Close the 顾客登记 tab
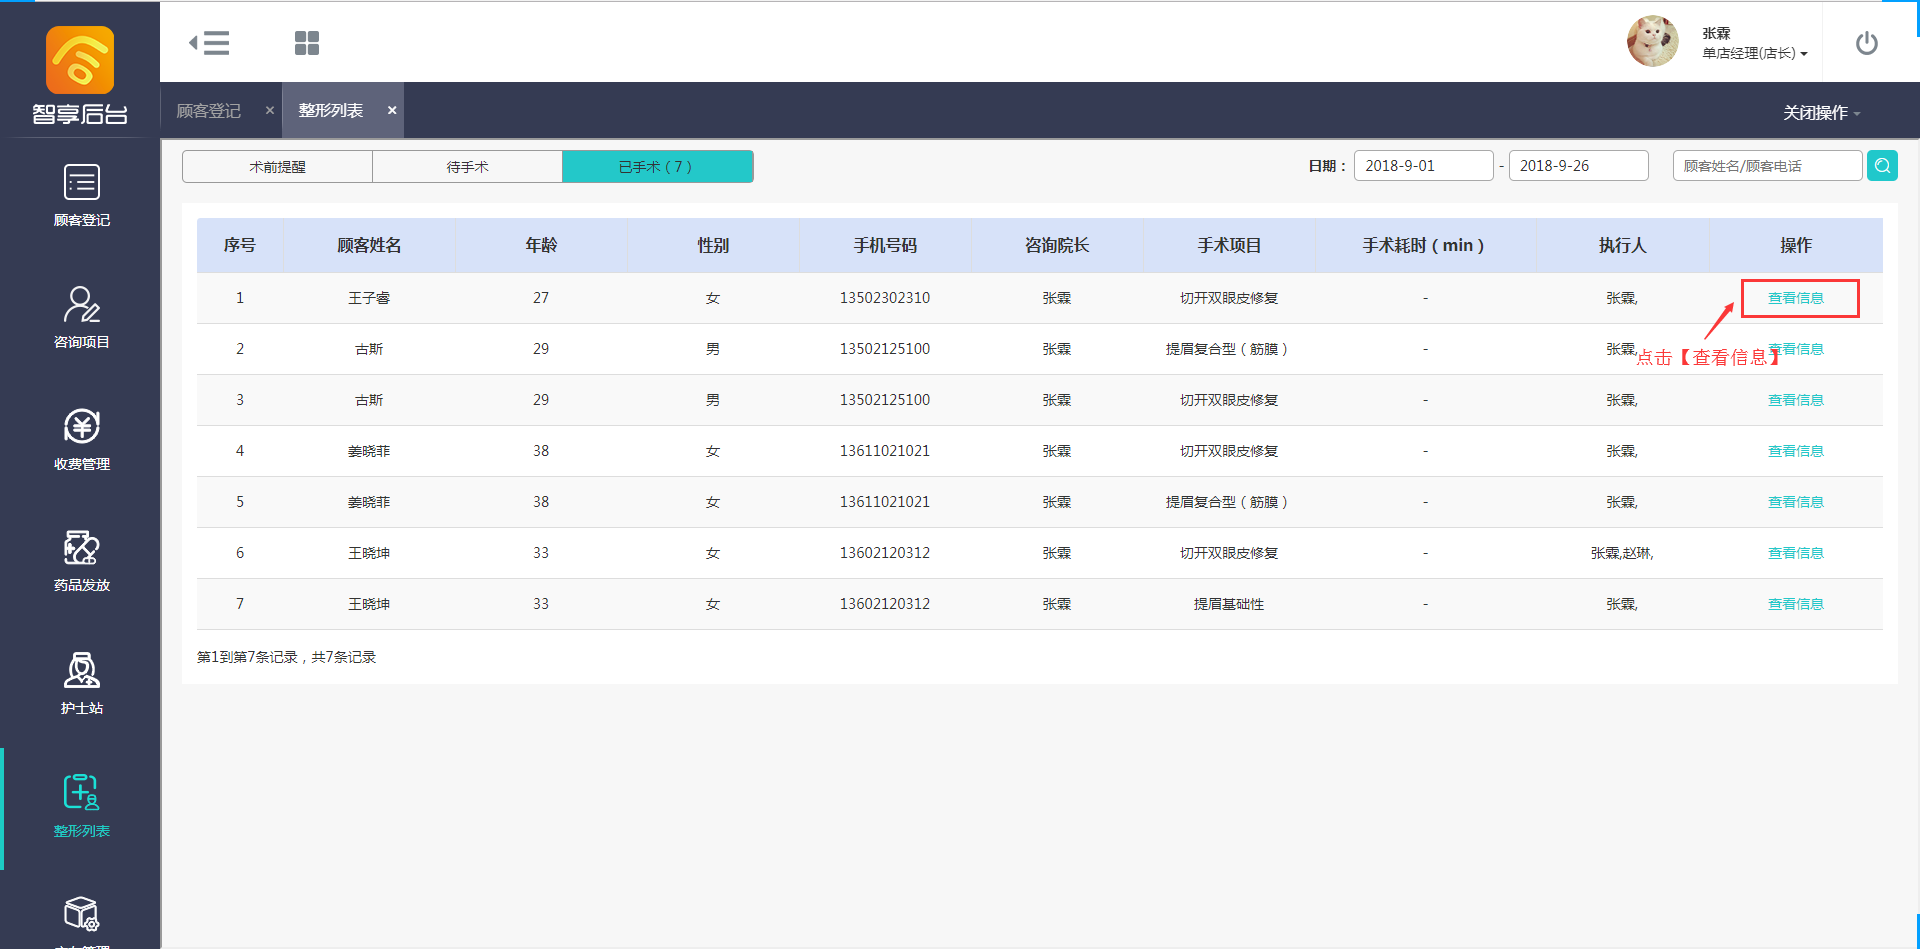1920x949 pixels. (x=270, y=110)
